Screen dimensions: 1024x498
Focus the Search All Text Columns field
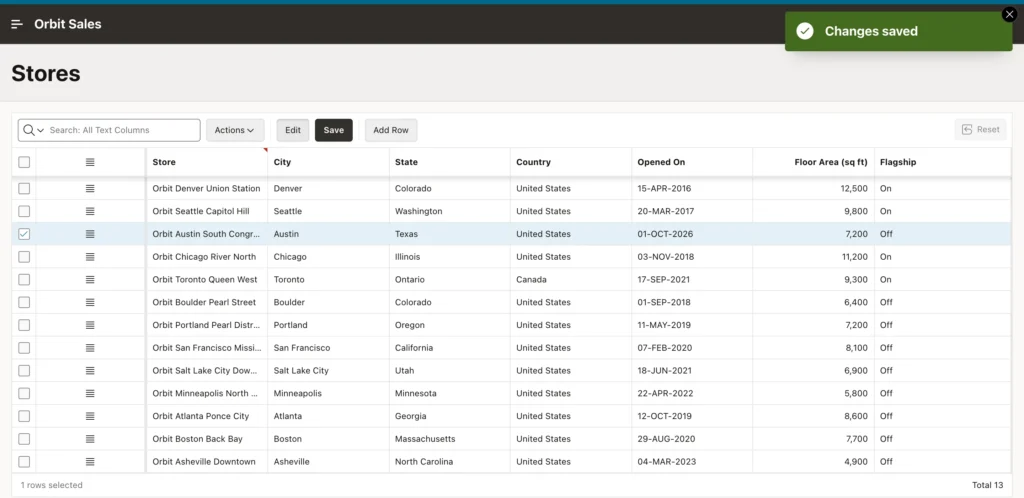(123, 130)
